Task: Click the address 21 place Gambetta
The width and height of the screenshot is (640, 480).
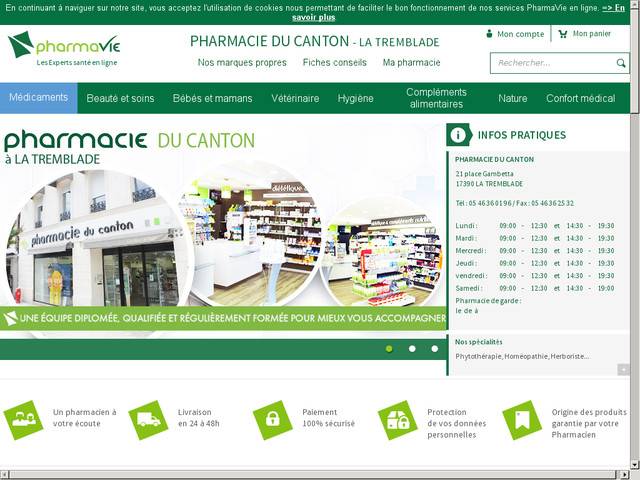Action: point(484,174)
